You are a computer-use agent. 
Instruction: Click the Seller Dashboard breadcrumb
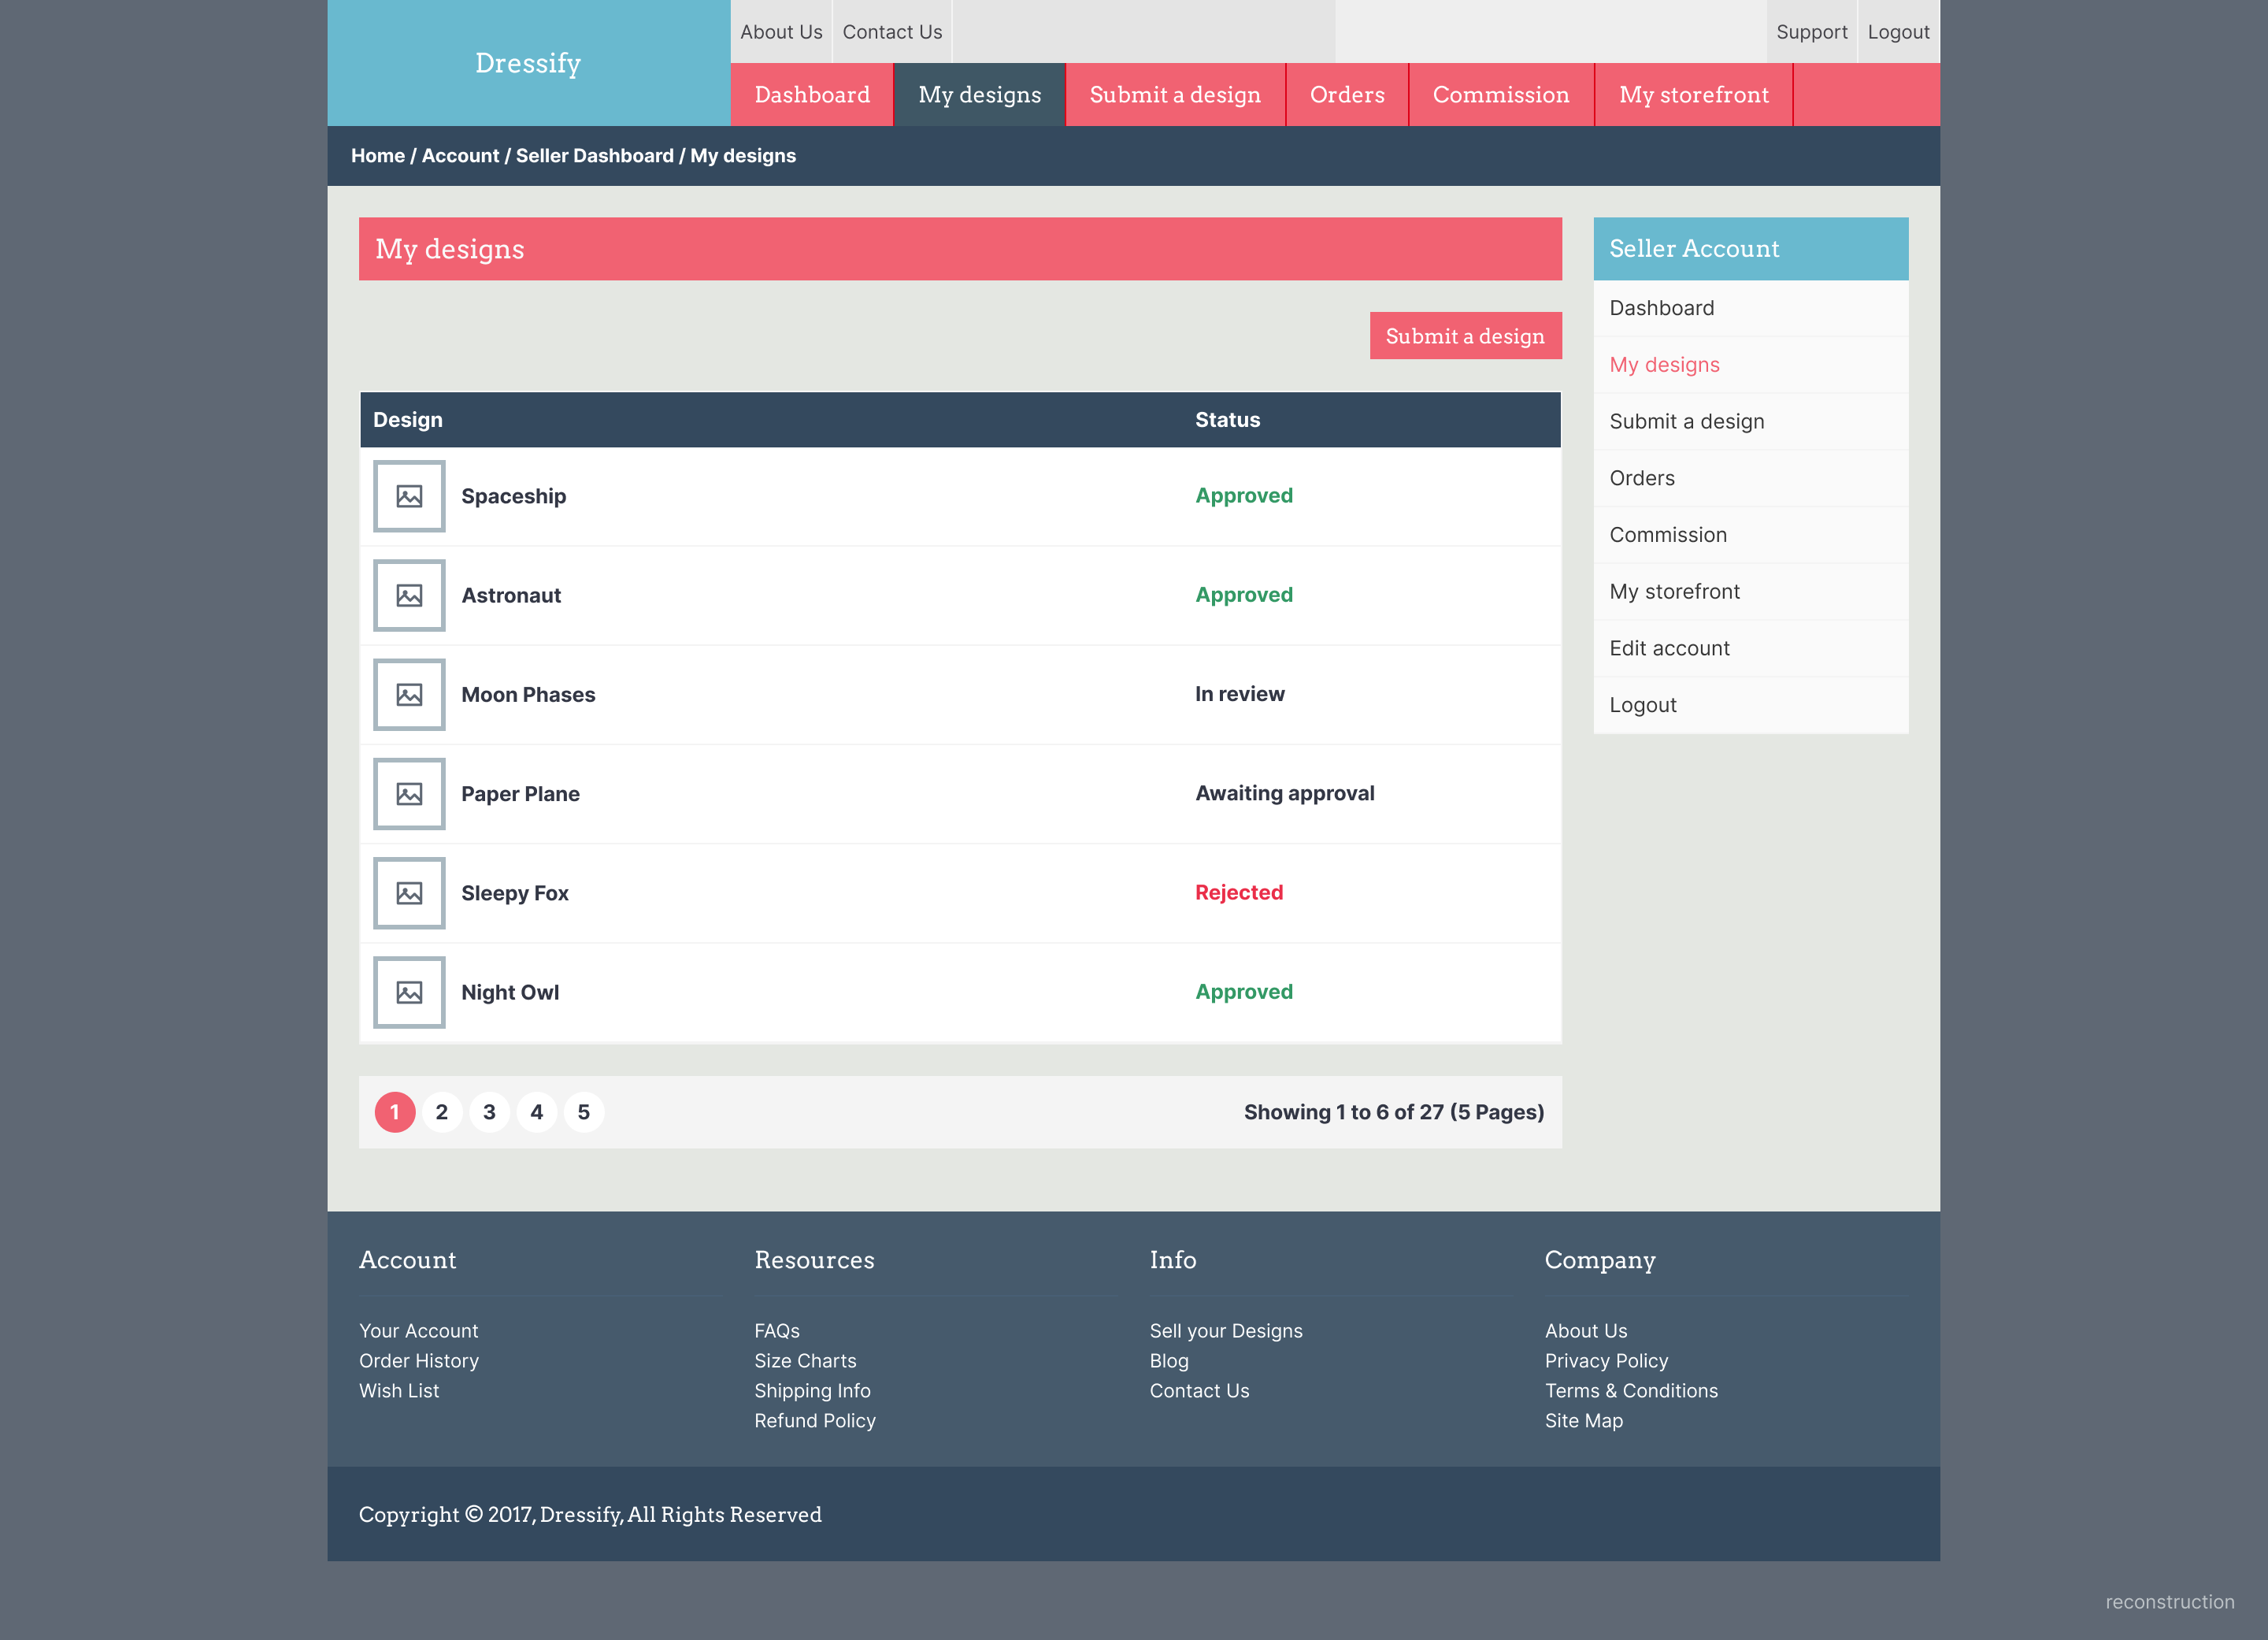[595, 156]
